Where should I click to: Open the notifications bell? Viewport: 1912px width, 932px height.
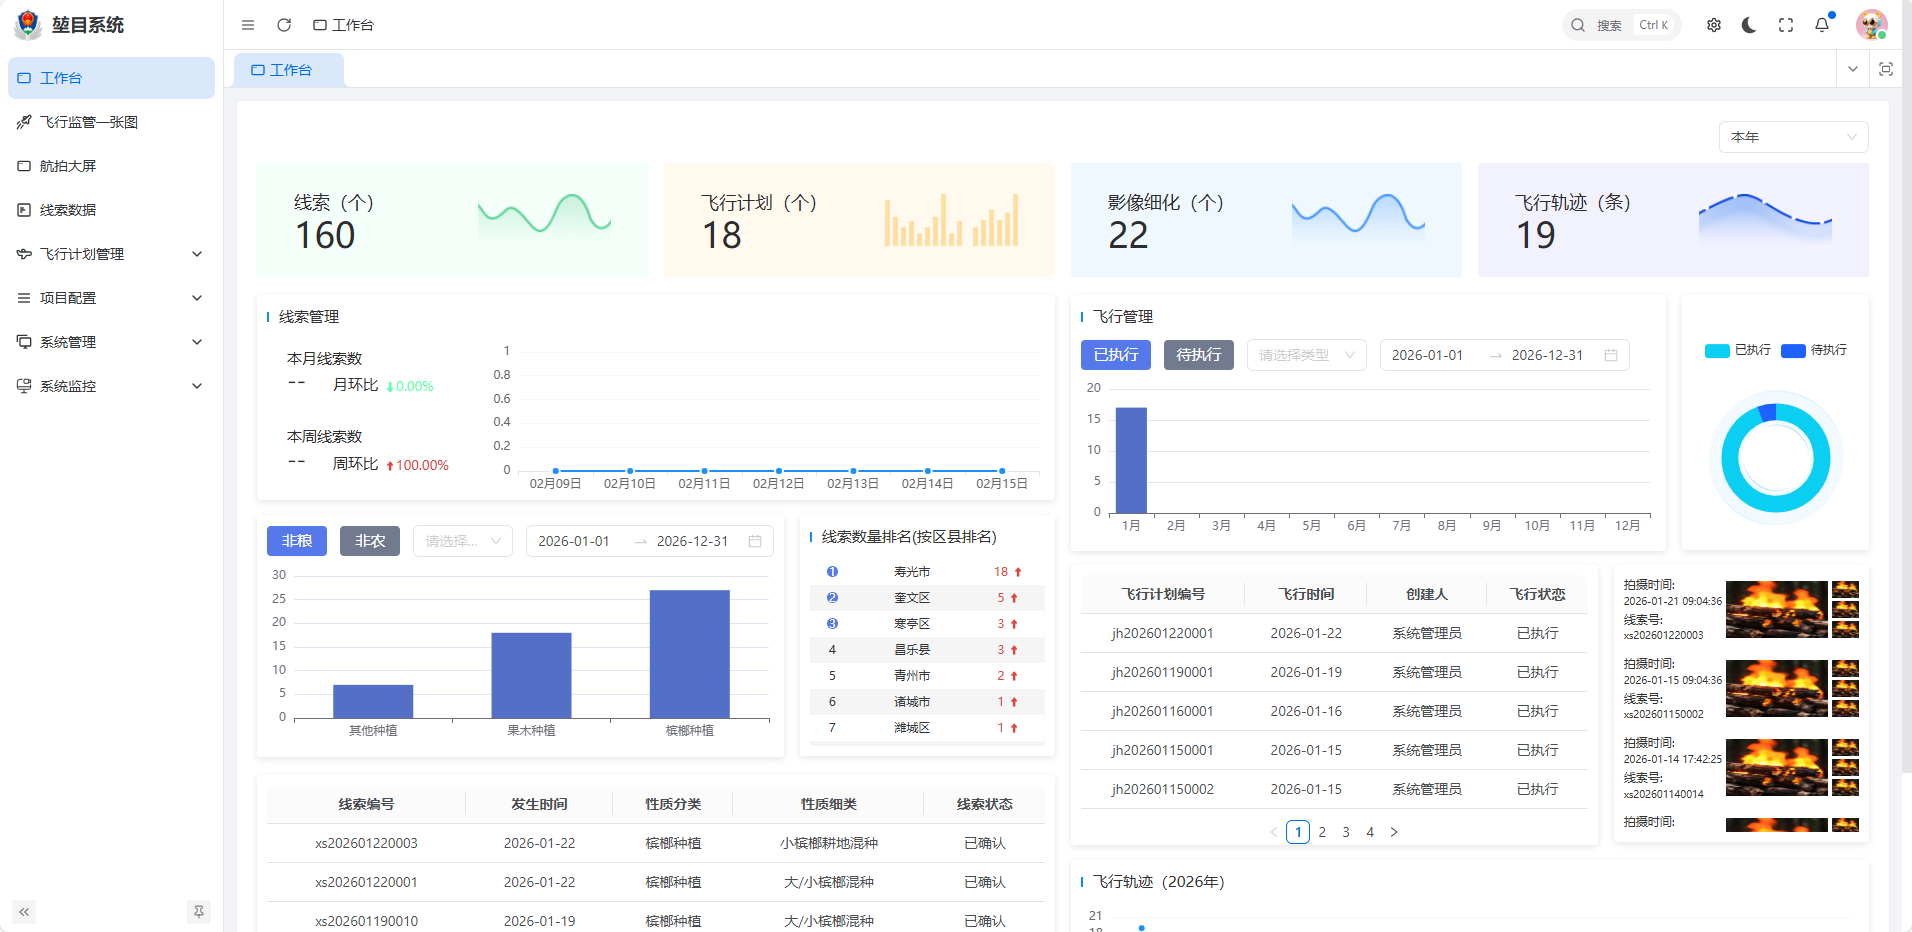1822,25
